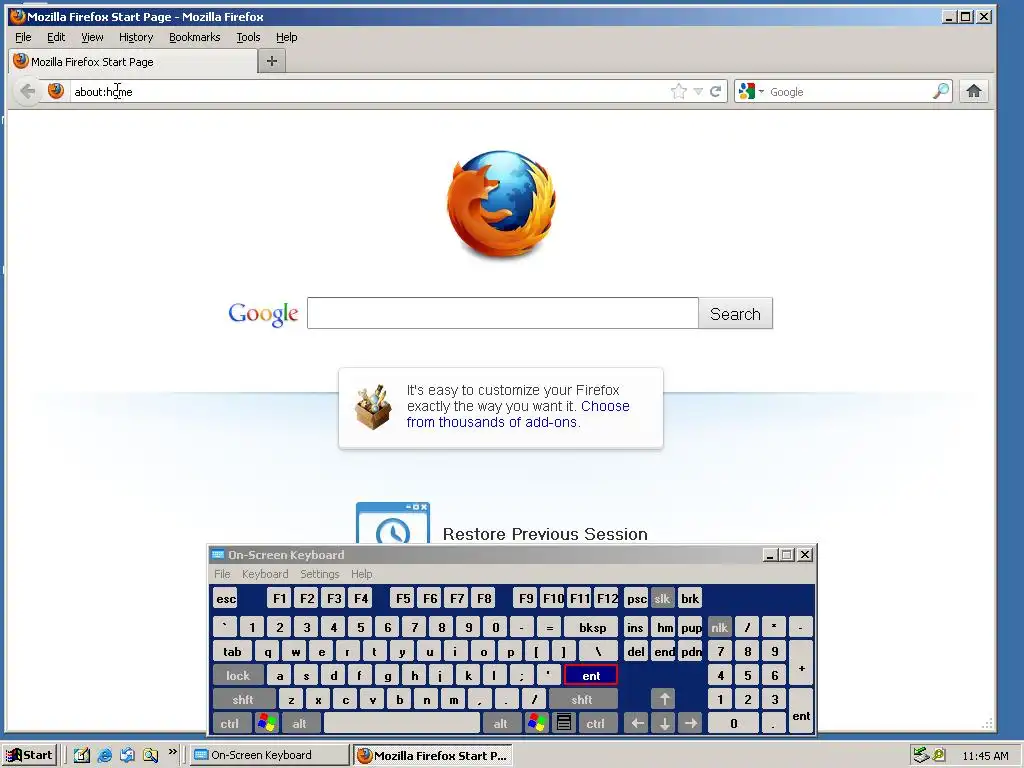Click the up arrow key
This screenshot has height=768, width=1024.
[664, 699]
